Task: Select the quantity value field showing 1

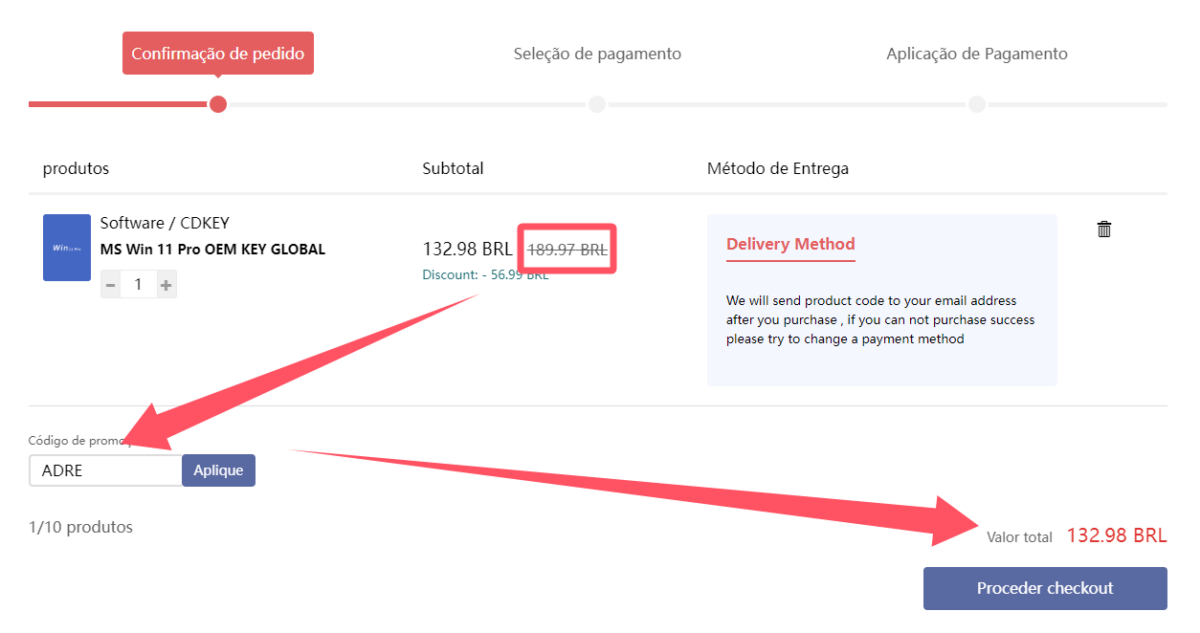Action: (138, 284)
